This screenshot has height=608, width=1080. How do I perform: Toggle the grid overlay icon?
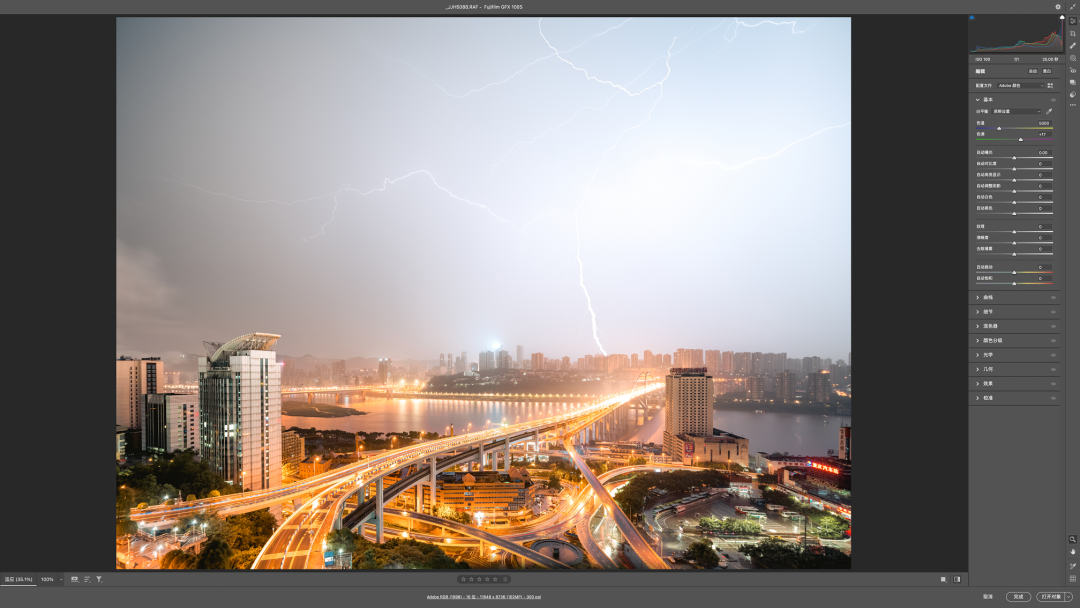1073,578
